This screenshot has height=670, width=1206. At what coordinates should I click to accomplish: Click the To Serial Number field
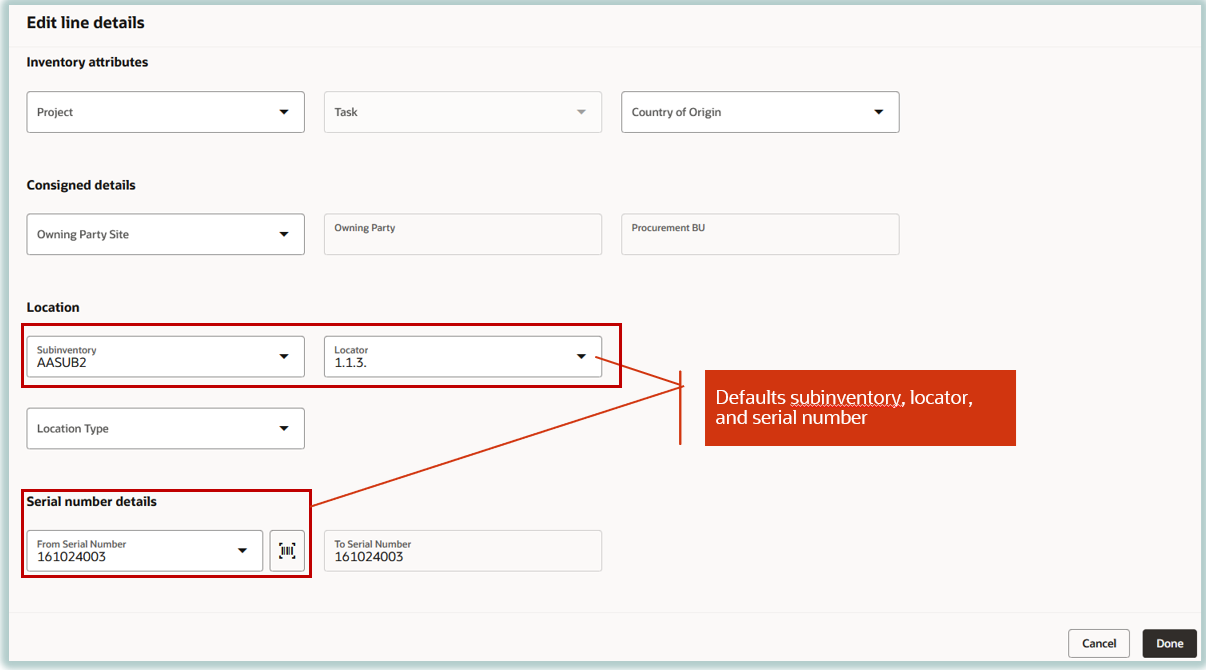[463, 551]
